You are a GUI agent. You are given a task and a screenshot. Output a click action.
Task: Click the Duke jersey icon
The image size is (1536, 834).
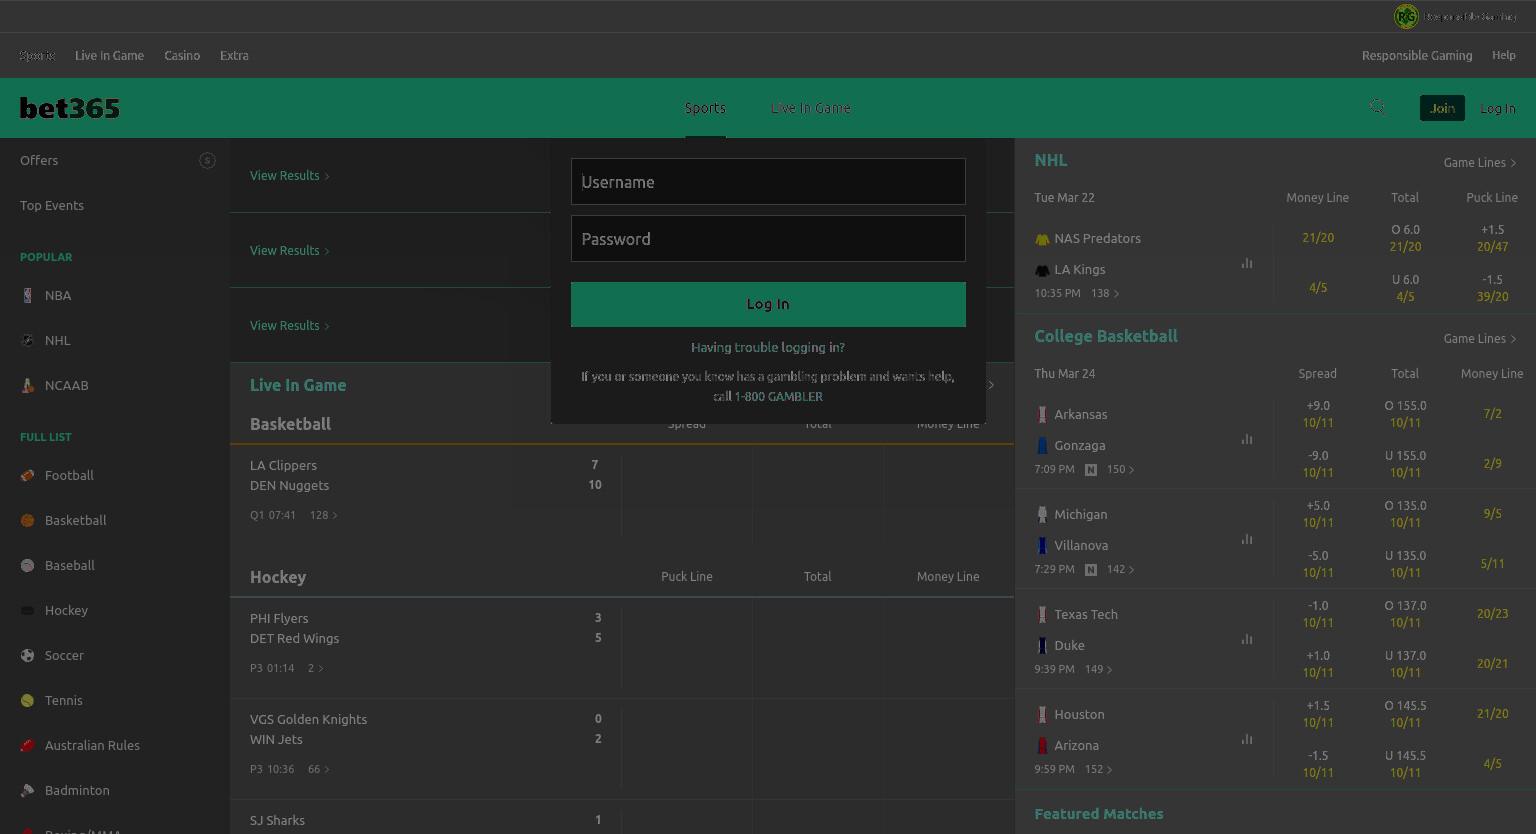(x=1042, y=645)
